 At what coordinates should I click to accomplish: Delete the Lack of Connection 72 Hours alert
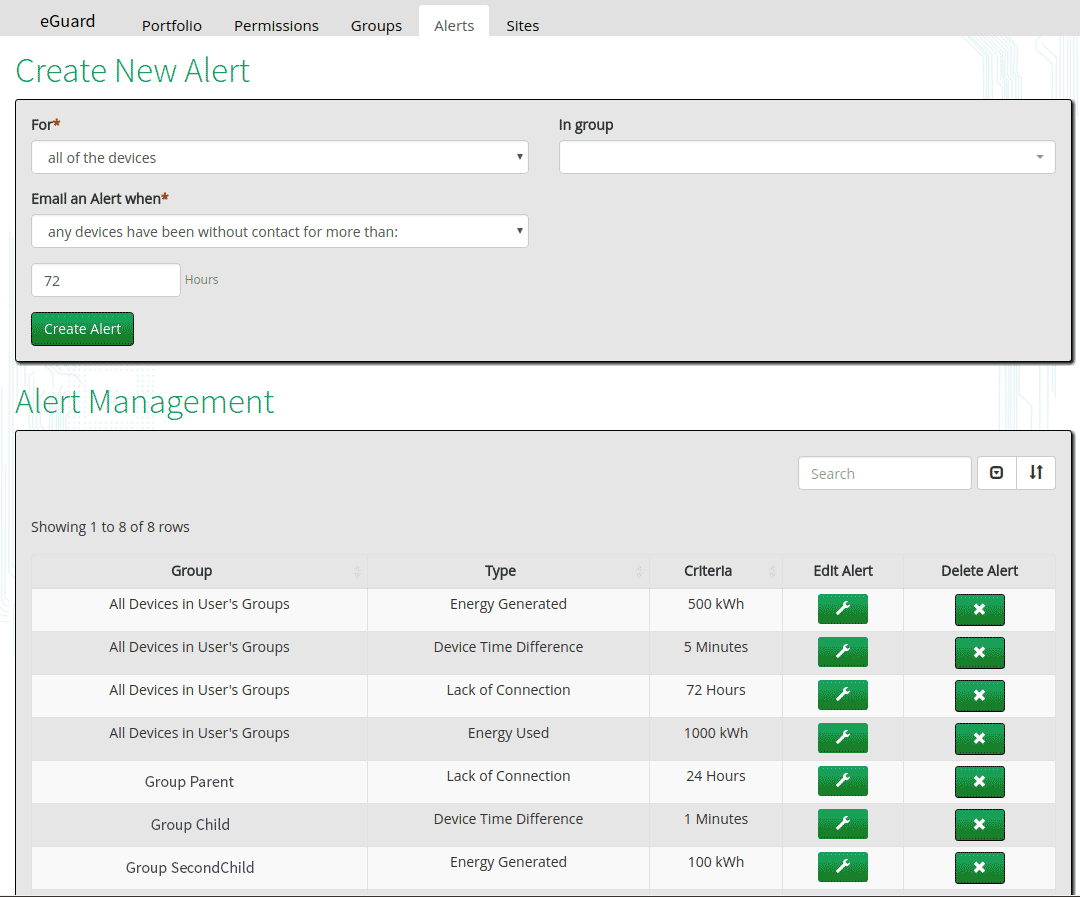979,695
